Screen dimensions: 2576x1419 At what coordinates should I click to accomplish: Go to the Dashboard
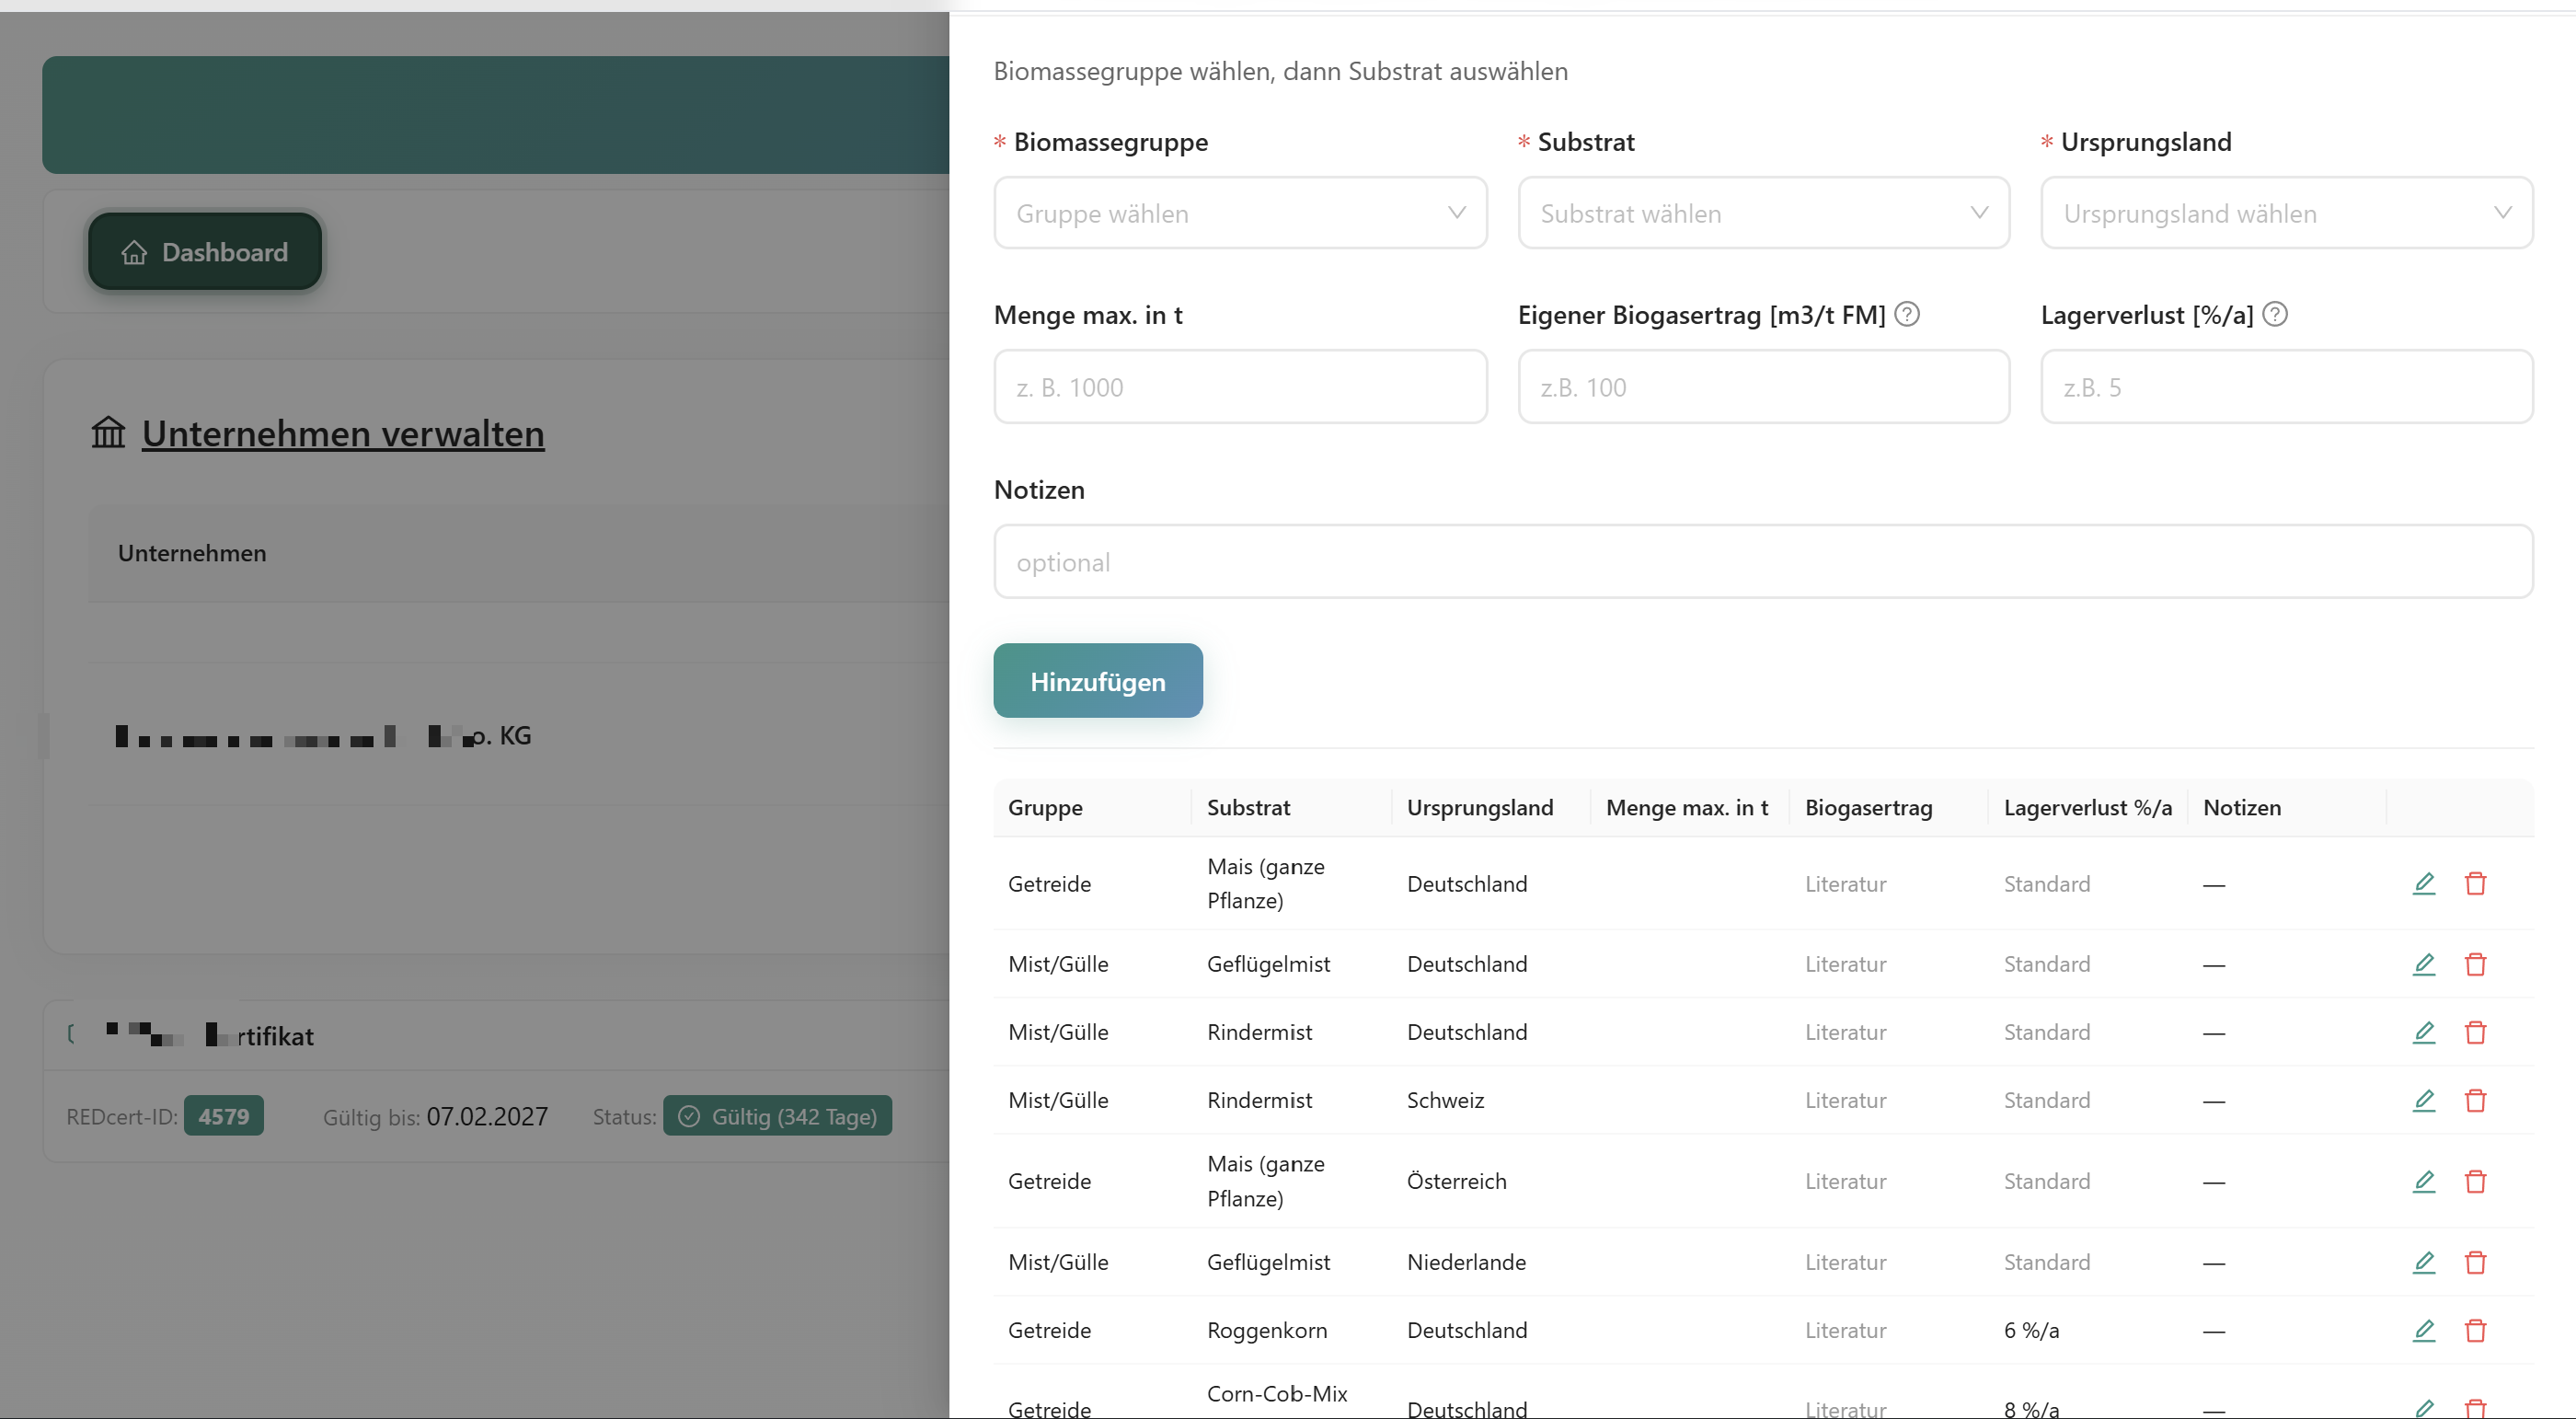(x=205, y=252)
